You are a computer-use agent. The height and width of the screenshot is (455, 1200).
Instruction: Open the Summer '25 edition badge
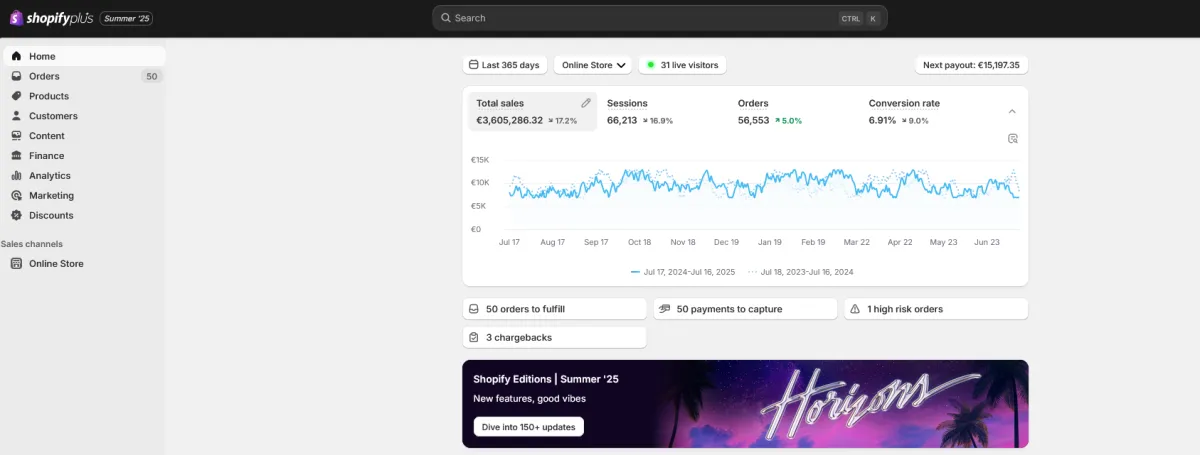[126, 18]
